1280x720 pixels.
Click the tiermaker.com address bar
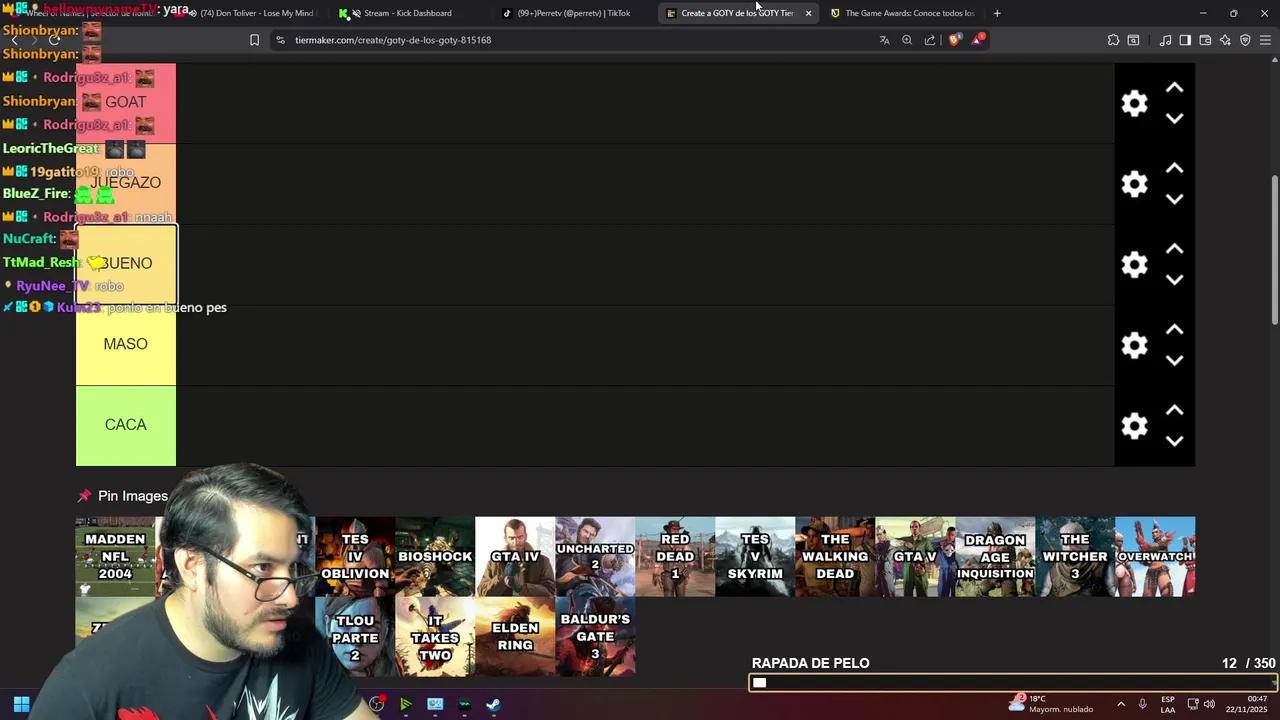[570, 40]
